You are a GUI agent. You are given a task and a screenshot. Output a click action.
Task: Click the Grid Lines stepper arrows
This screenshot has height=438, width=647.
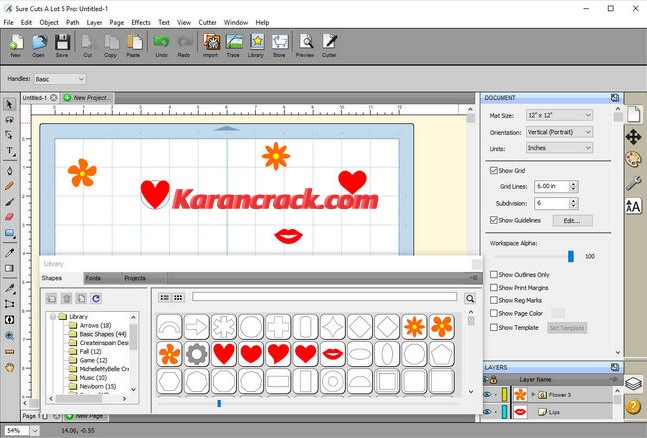[x=573, y=186]
